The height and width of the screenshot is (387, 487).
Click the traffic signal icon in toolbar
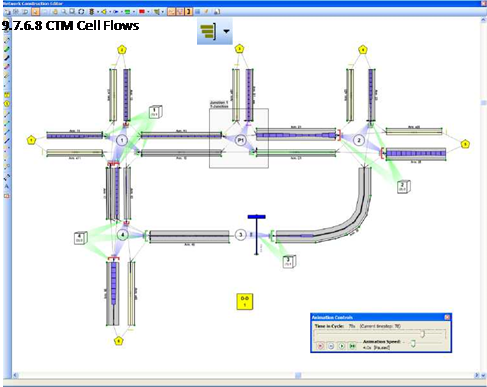click(91, 12)
